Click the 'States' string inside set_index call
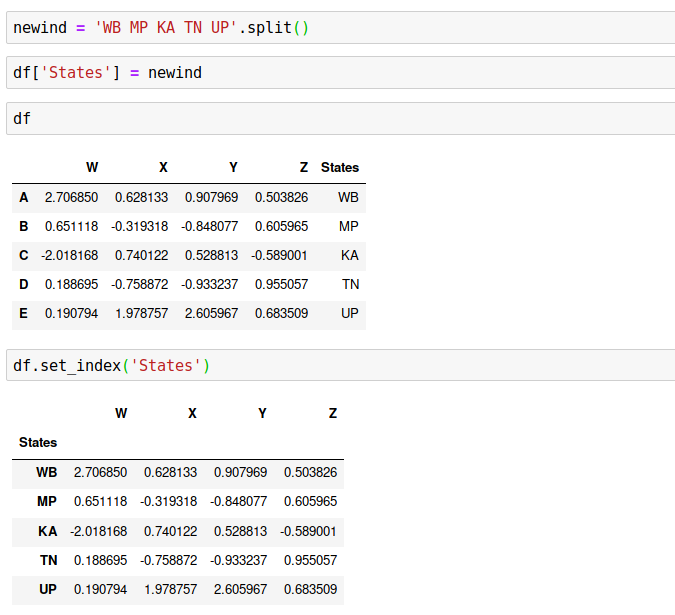 [x=166, y=366]
